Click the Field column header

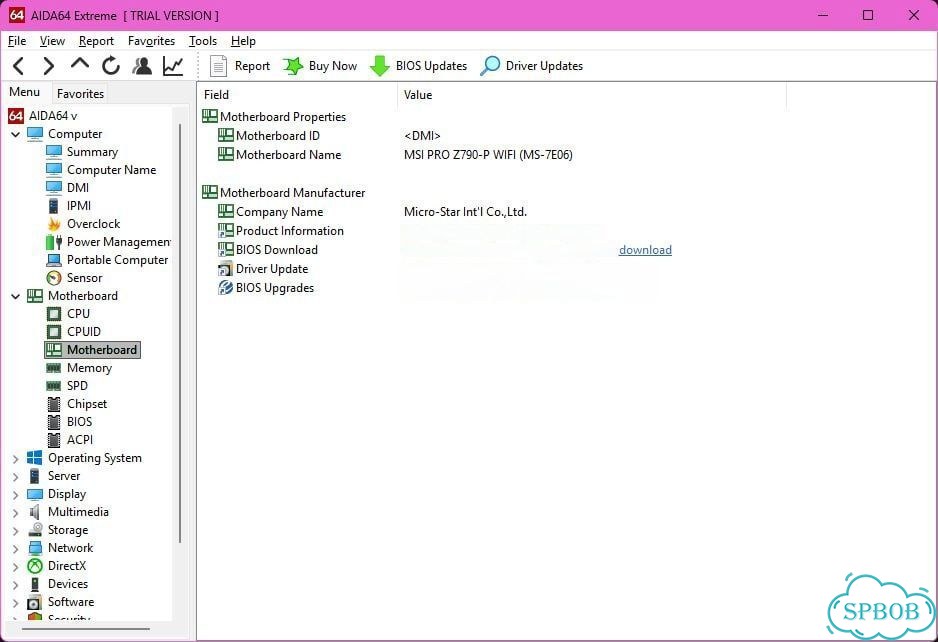(297, 95)
